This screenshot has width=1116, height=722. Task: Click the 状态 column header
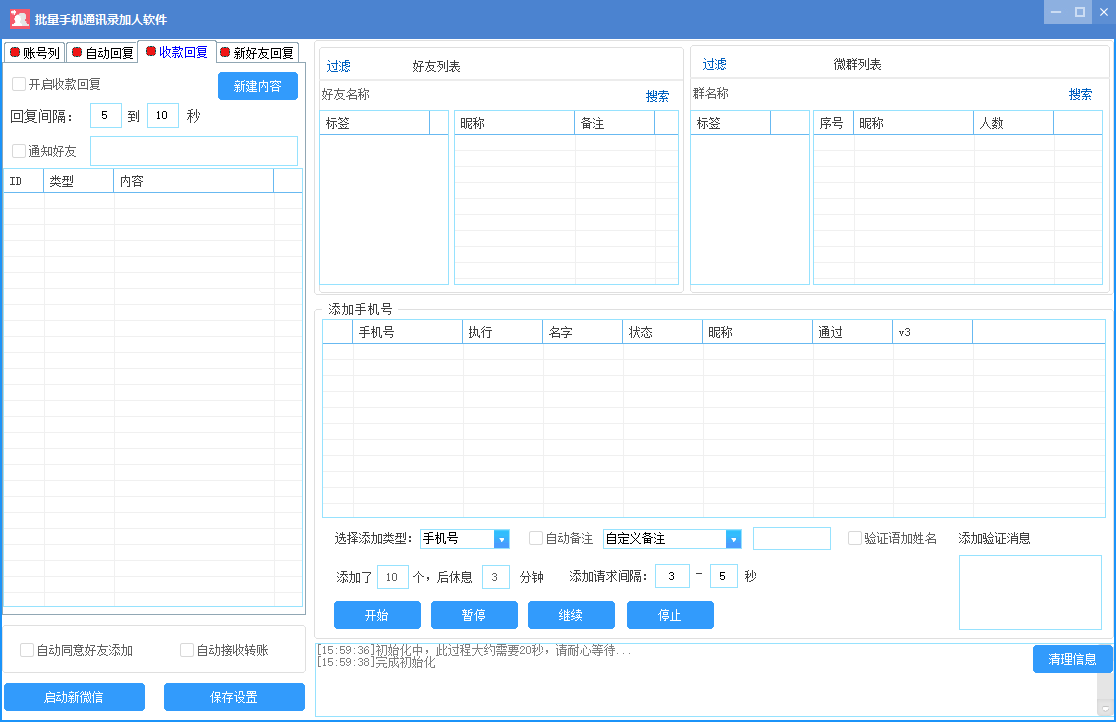point(663,332)
